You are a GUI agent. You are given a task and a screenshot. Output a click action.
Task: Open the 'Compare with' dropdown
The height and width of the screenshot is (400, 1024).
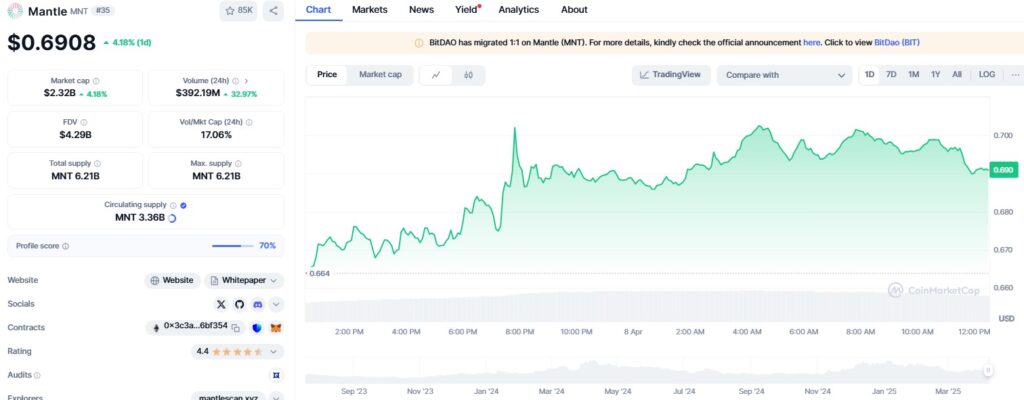coord(784,75)
